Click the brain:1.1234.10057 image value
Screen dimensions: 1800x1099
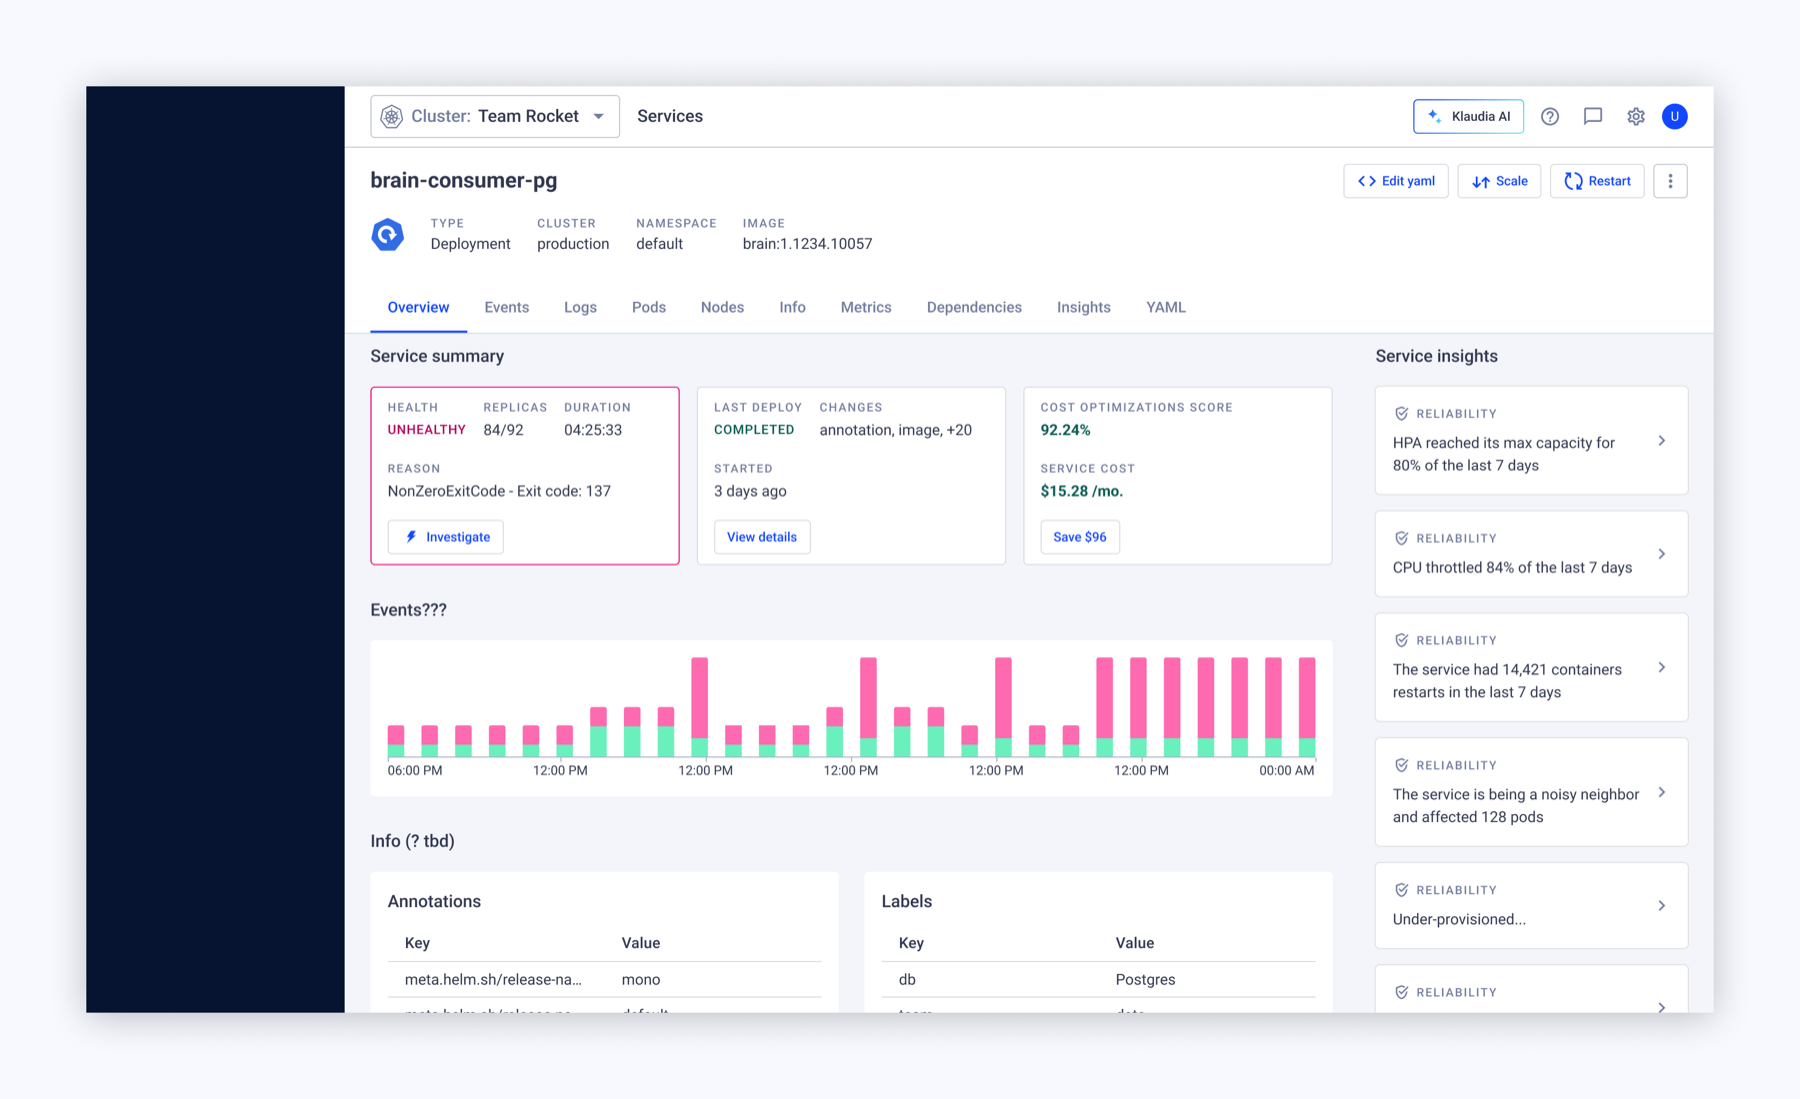pos(807,244)
